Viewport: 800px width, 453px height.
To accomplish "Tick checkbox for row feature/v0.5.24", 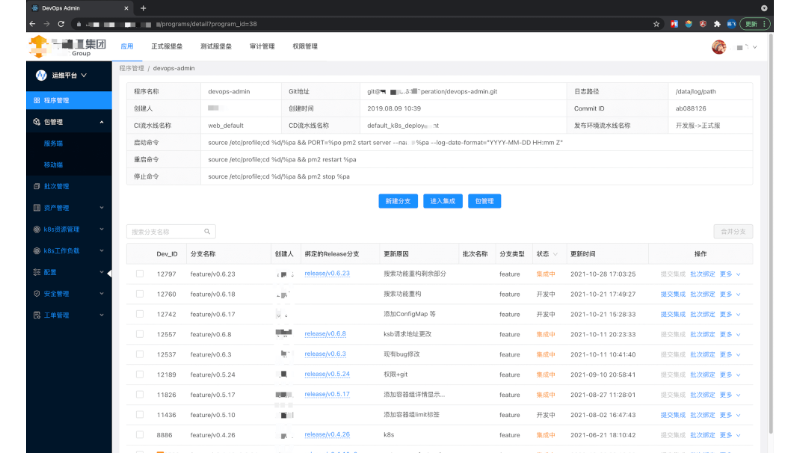I will (140, 374).
